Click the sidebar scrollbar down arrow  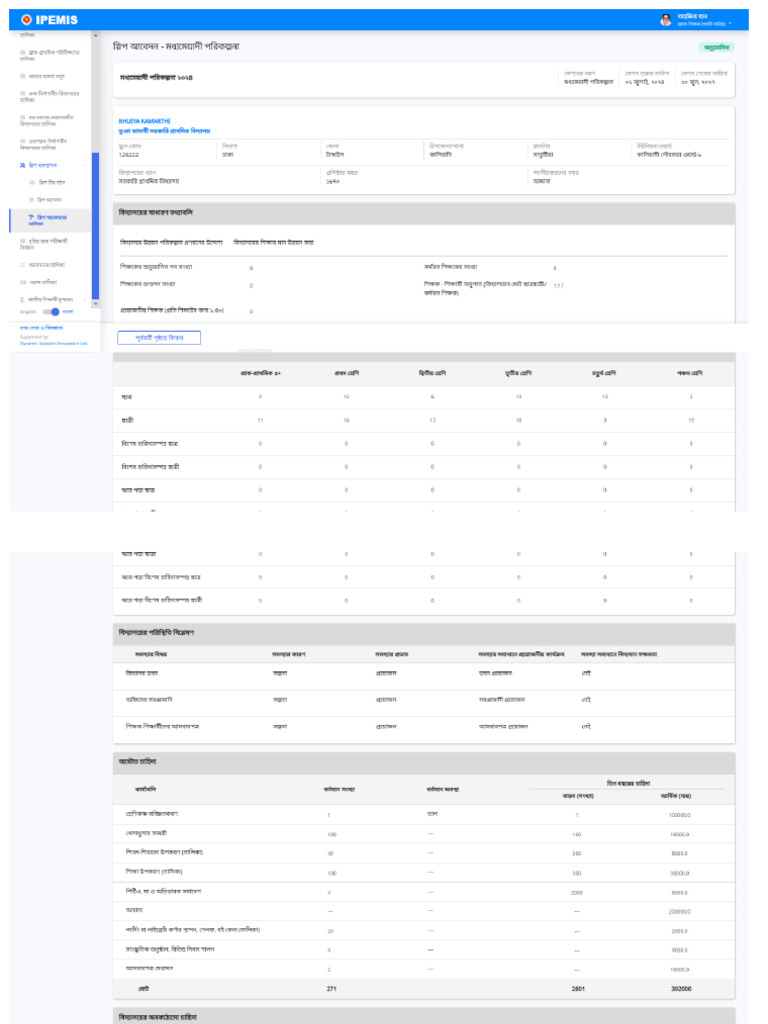(96, 304)
